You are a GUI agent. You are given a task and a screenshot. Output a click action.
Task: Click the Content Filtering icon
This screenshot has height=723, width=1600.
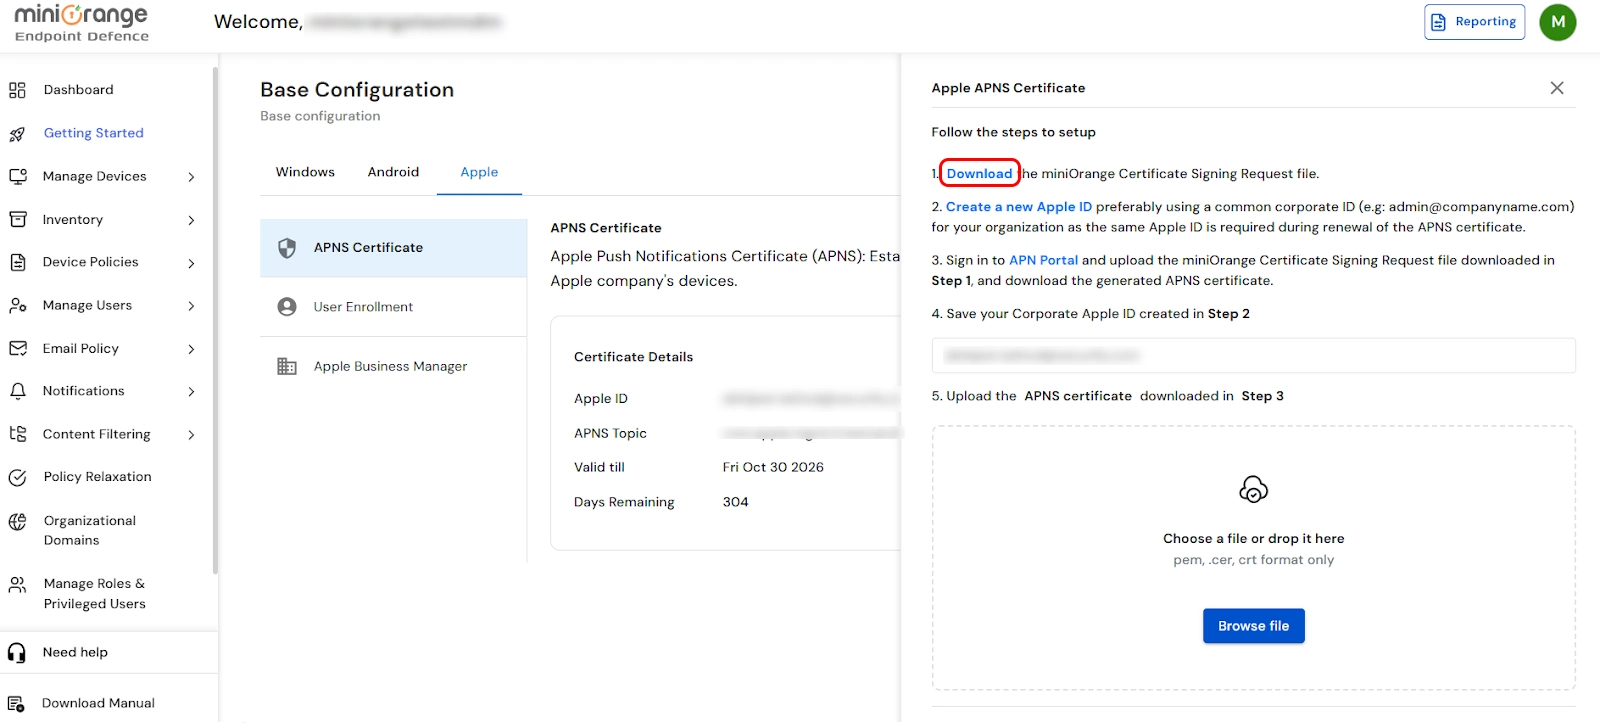point(17,434)
